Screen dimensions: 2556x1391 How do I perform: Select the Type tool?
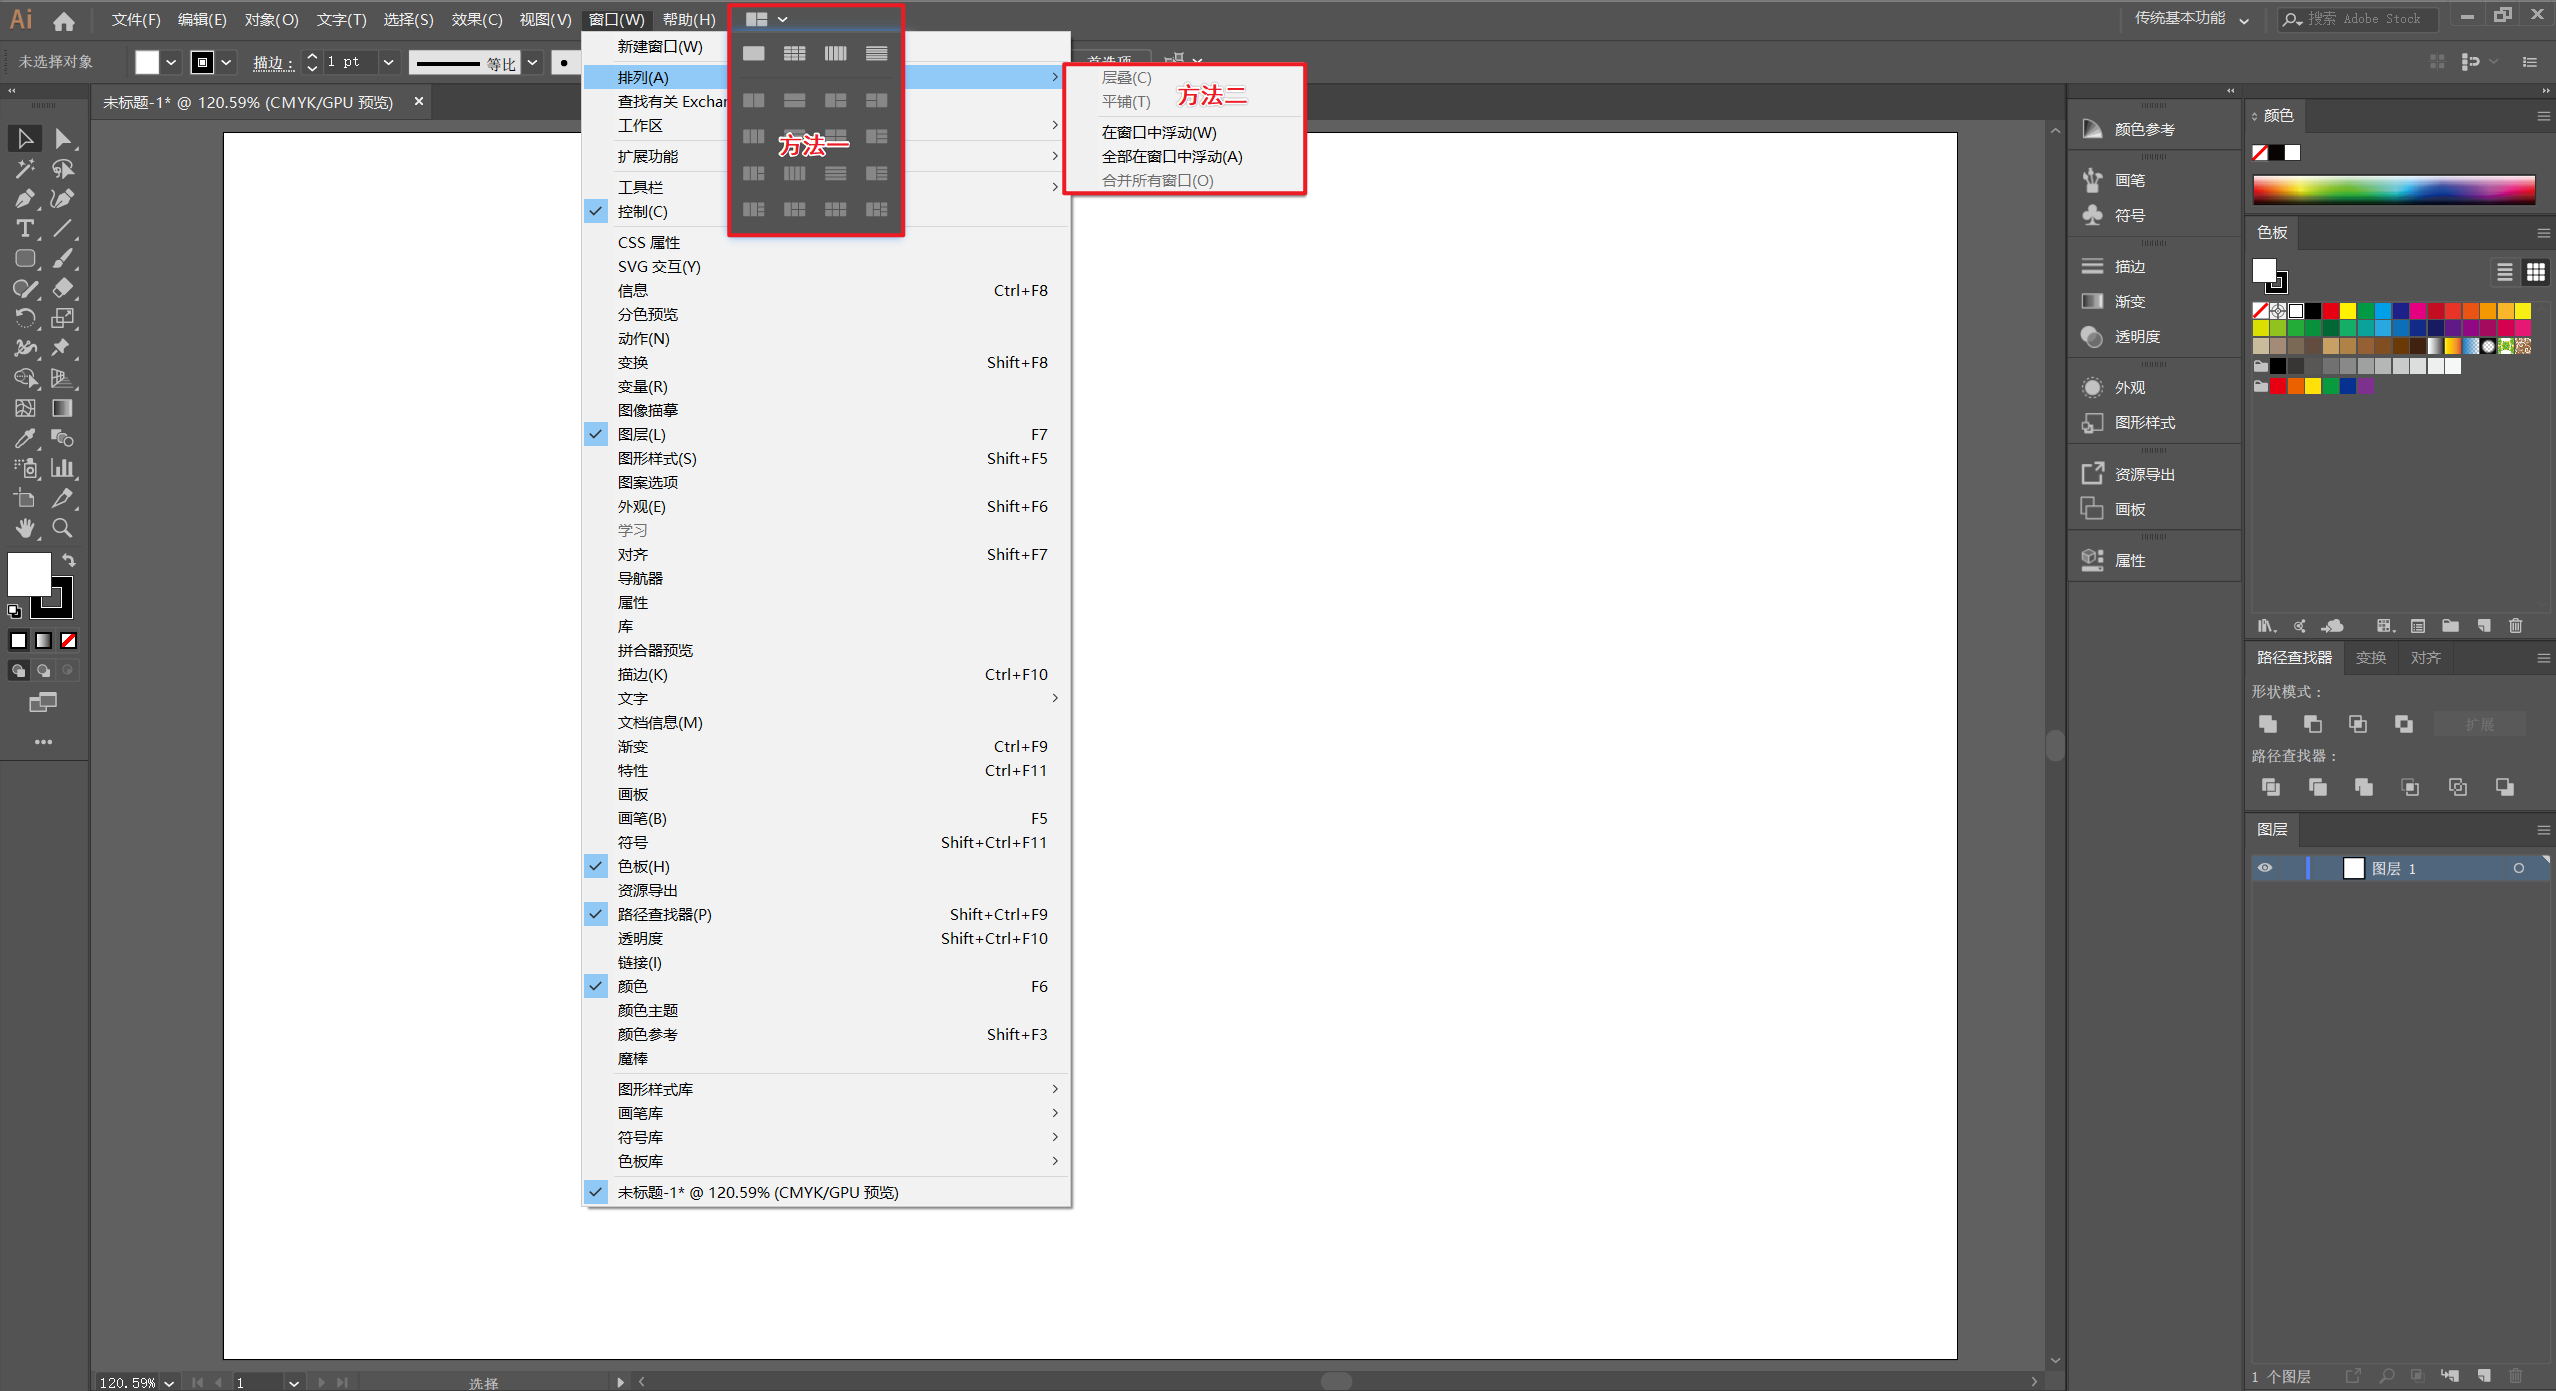click(24, 229)
